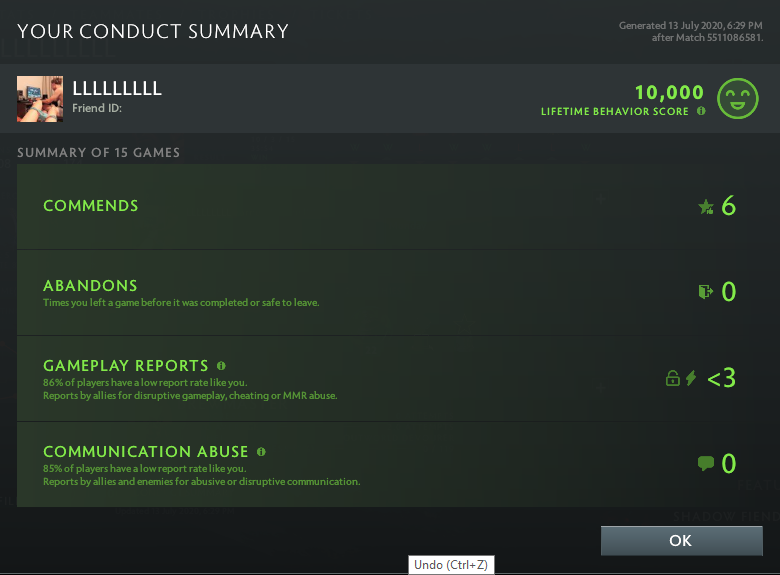Select the LLLLLLLLL player name
780x575 pixels.
pos(117,89)
